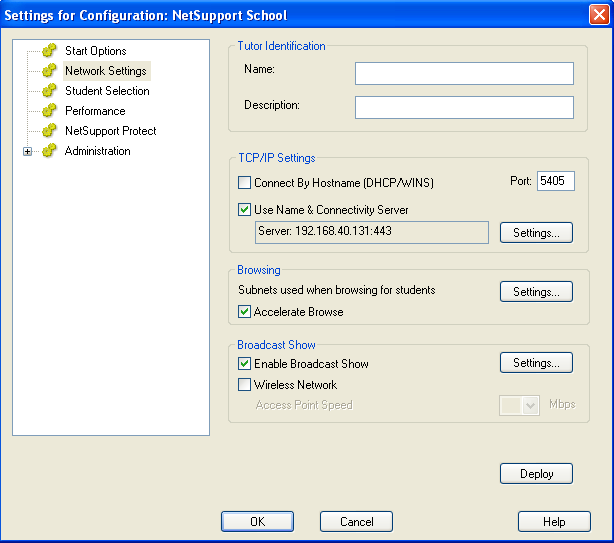Open Settings for Name & Connectivity Server
614x543 pixels.
pos(536,233)
